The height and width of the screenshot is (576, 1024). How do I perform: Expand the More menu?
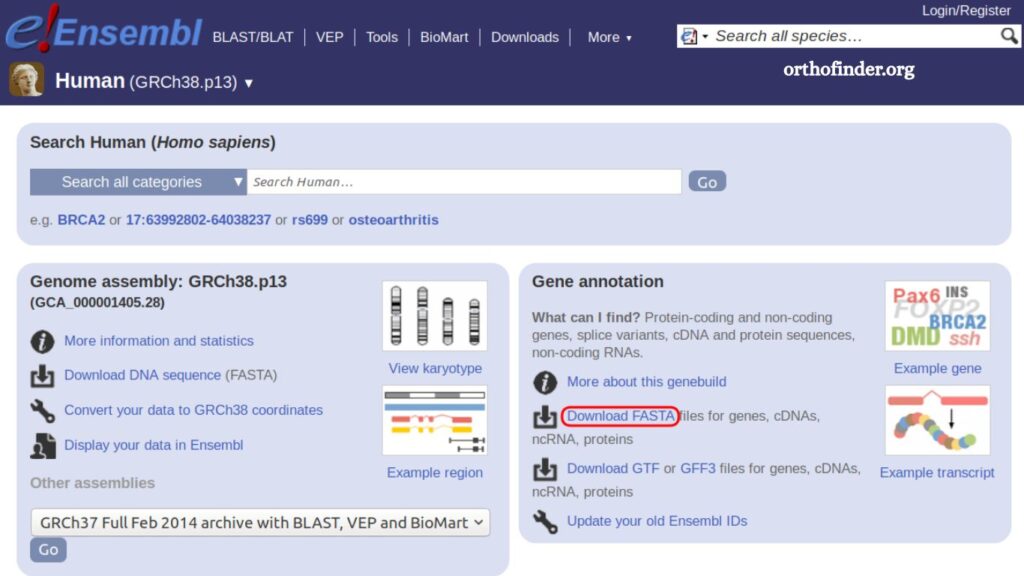coord(609,37)
